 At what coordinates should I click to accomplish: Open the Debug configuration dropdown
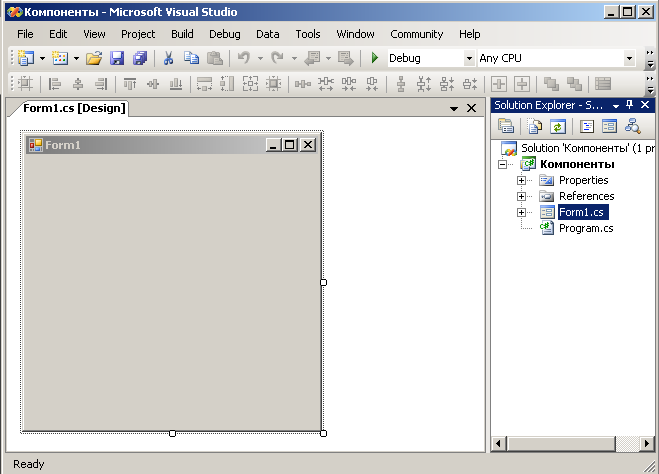(469, 58)
